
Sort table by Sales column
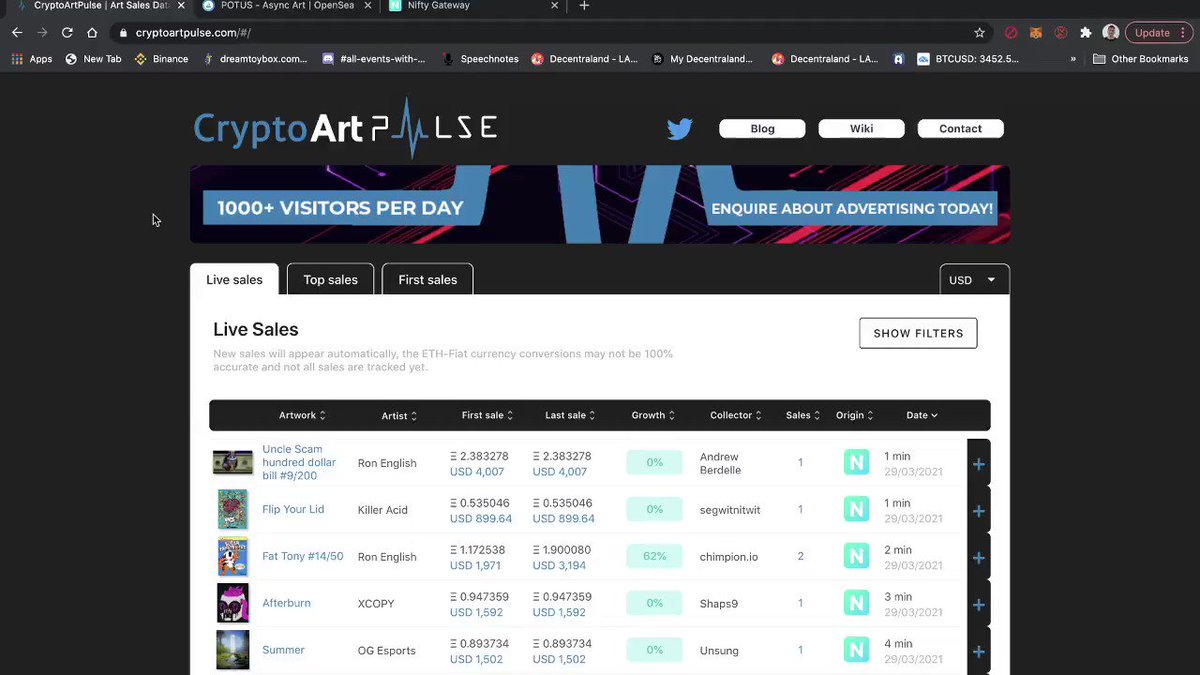click(803, 415)
